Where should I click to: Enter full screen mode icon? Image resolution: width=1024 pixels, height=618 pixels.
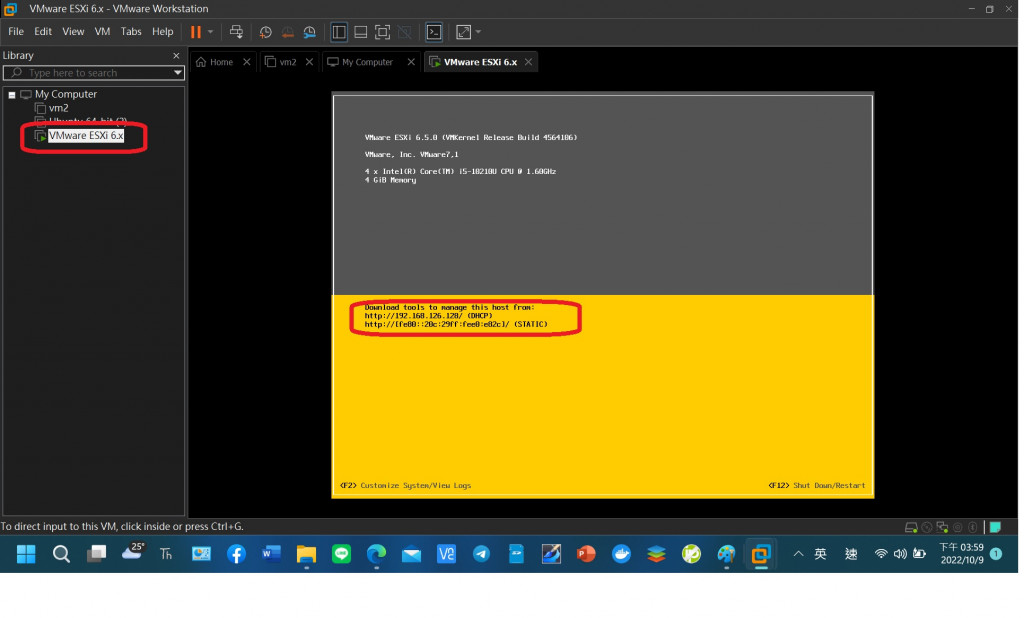(x=383, y=32)
